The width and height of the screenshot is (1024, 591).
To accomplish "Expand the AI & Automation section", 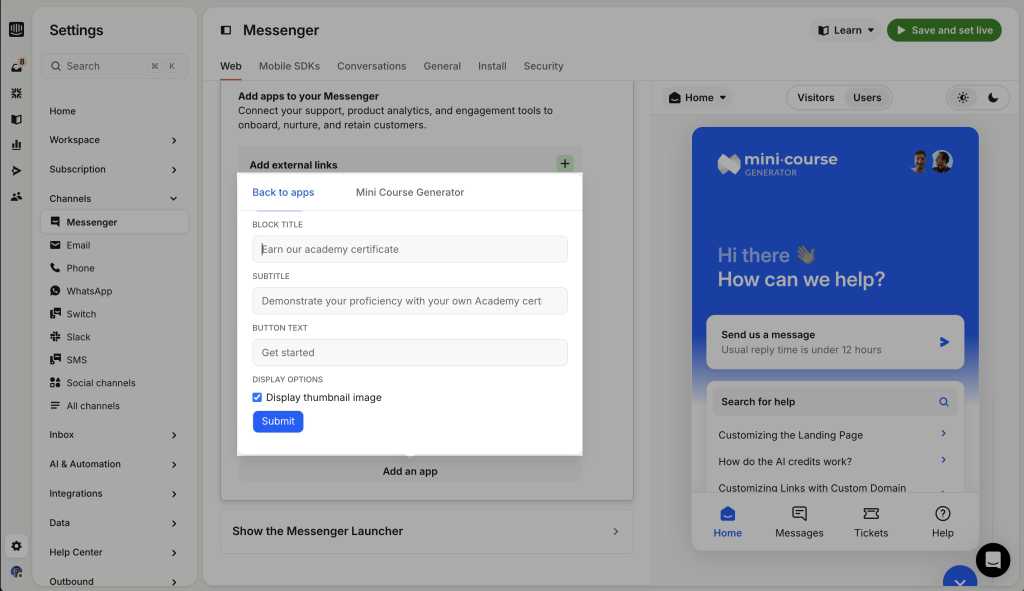I will [x=115, y=464].
